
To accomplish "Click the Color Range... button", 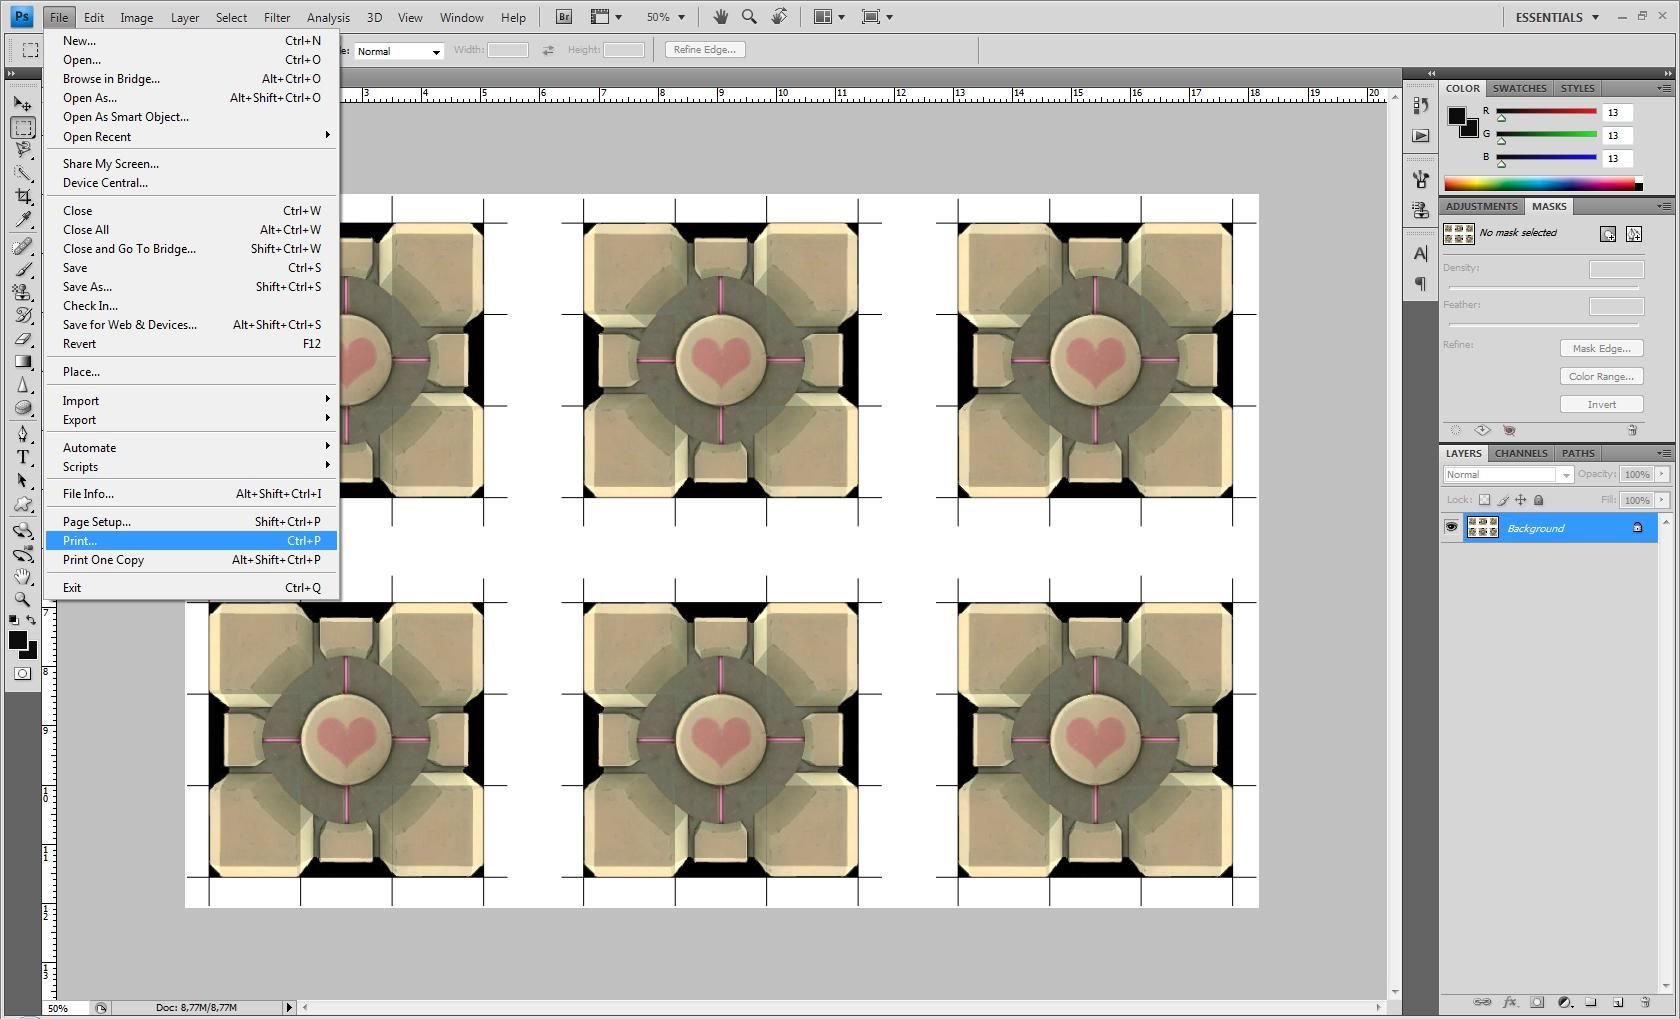I will (1601, 376).
